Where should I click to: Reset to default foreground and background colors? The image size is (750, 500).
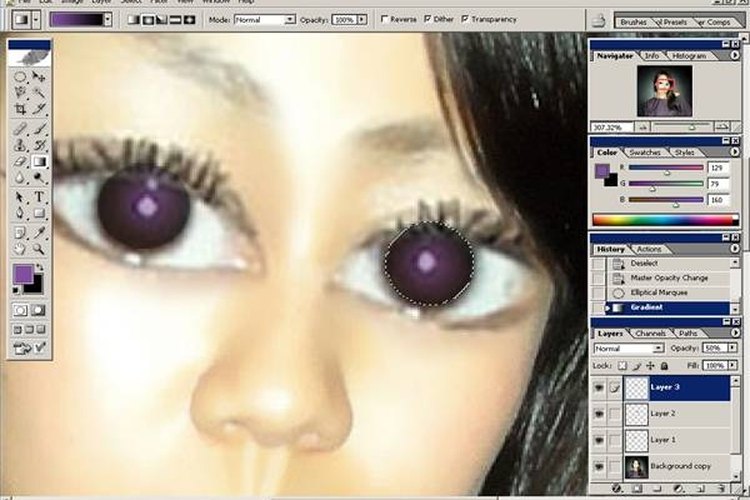pyautogui.click(x=16, y=290)
